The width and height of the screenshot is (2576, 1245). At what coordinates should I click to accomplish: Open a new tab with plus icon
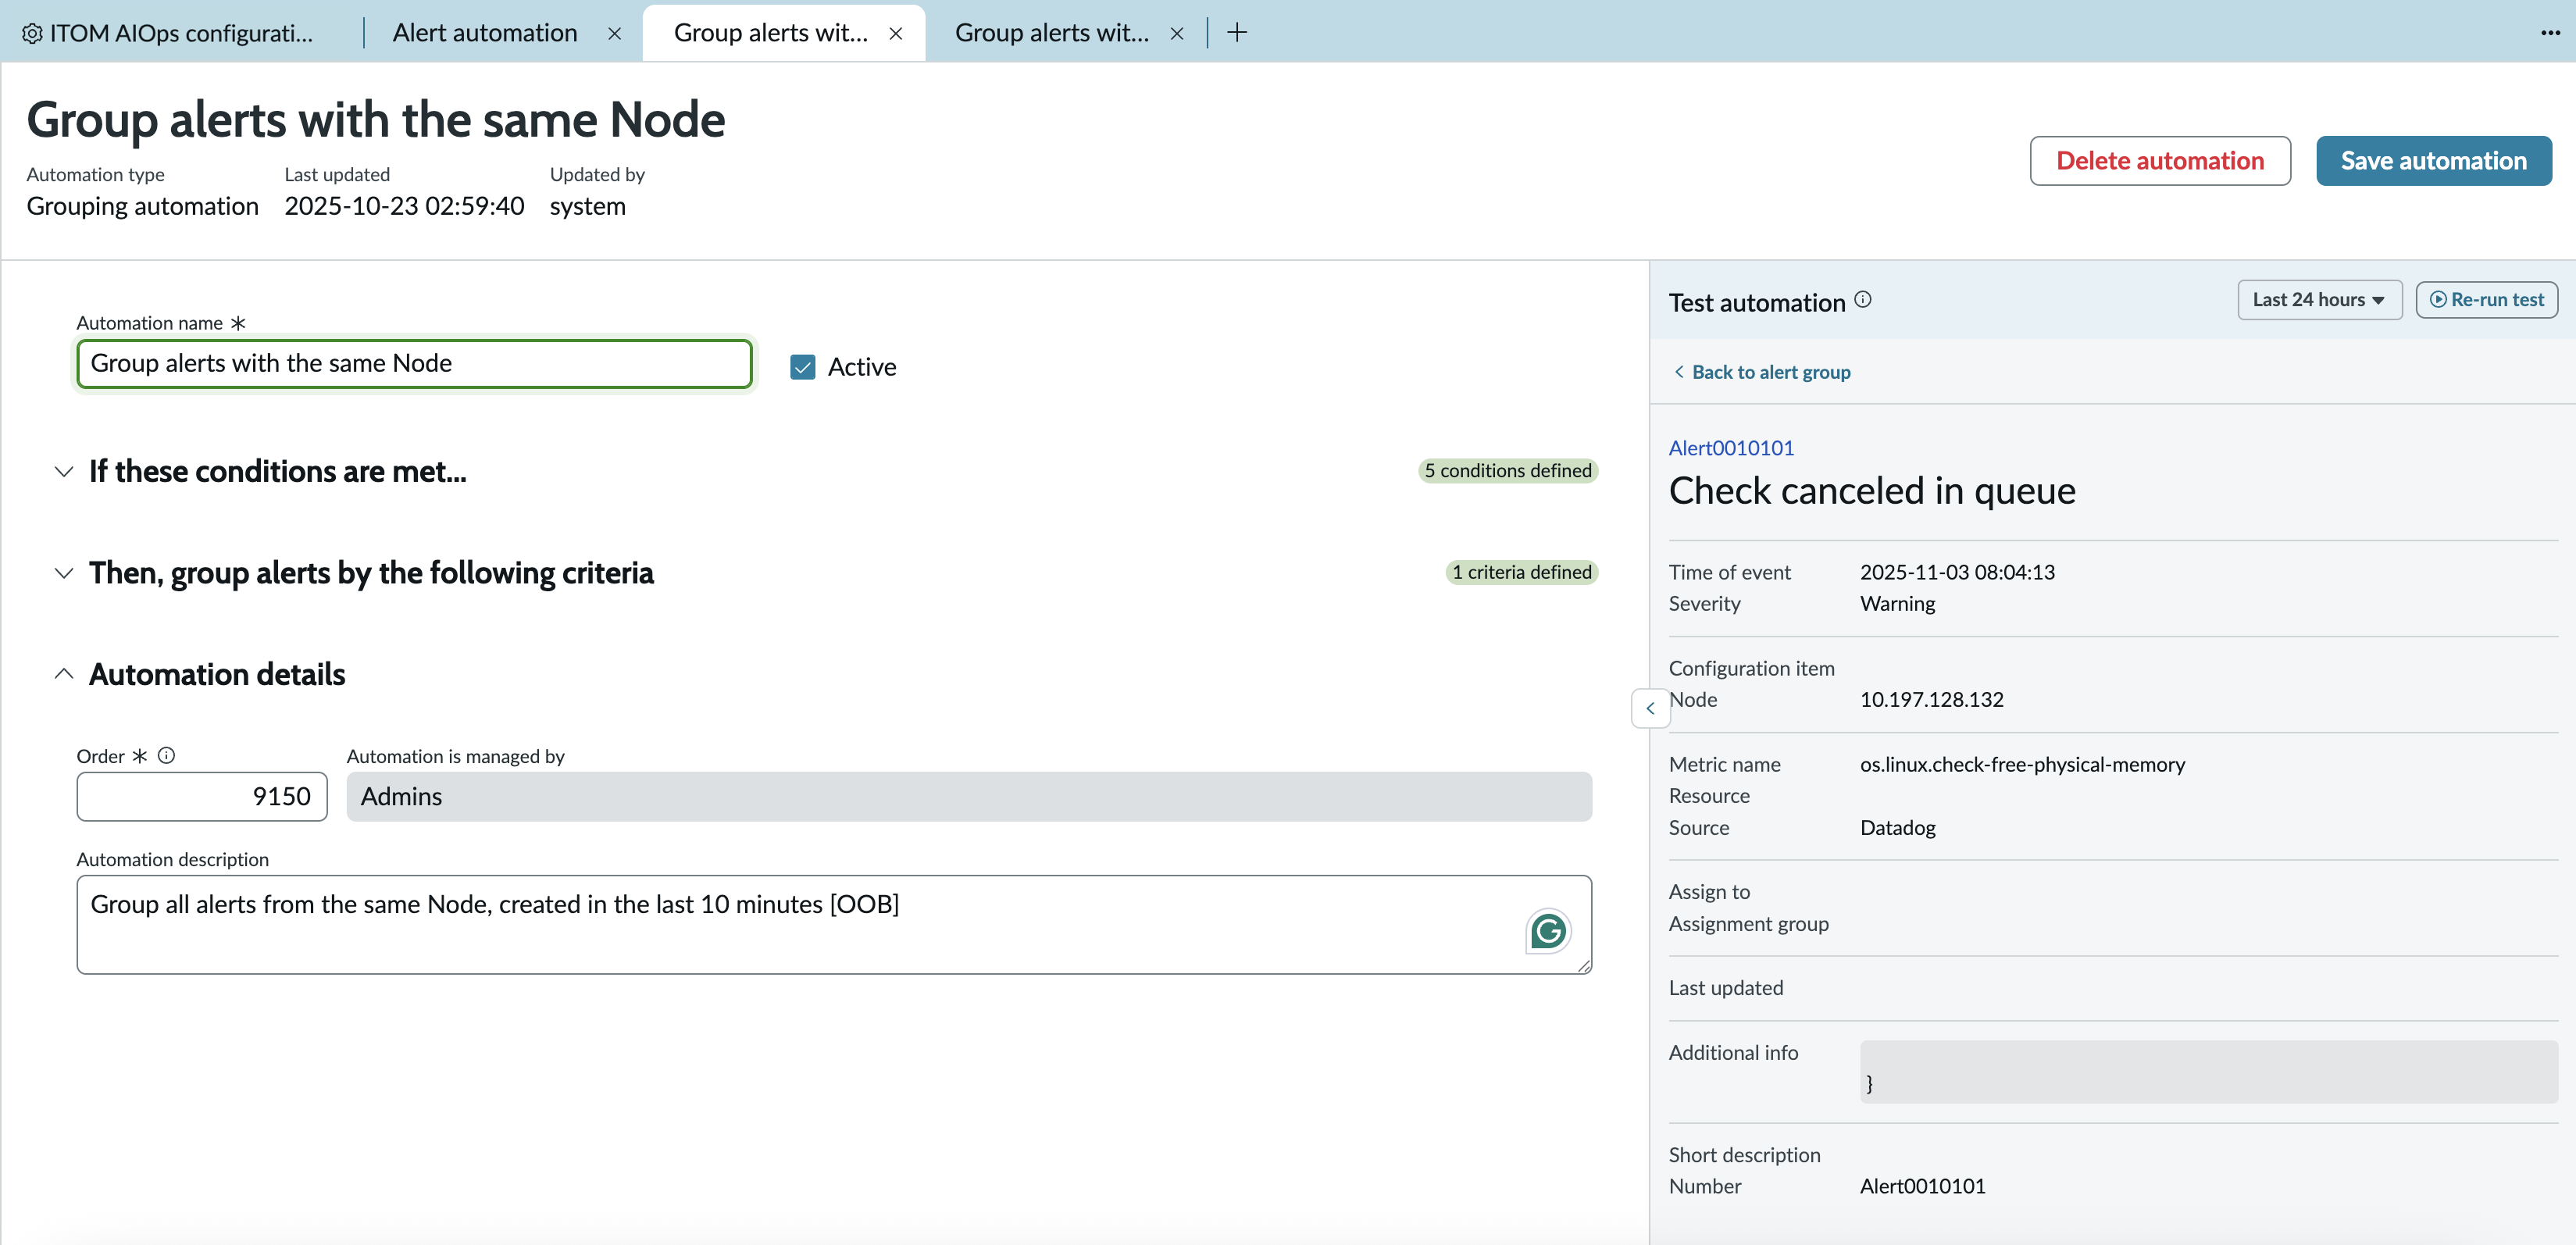click(x=1237, y=33)
